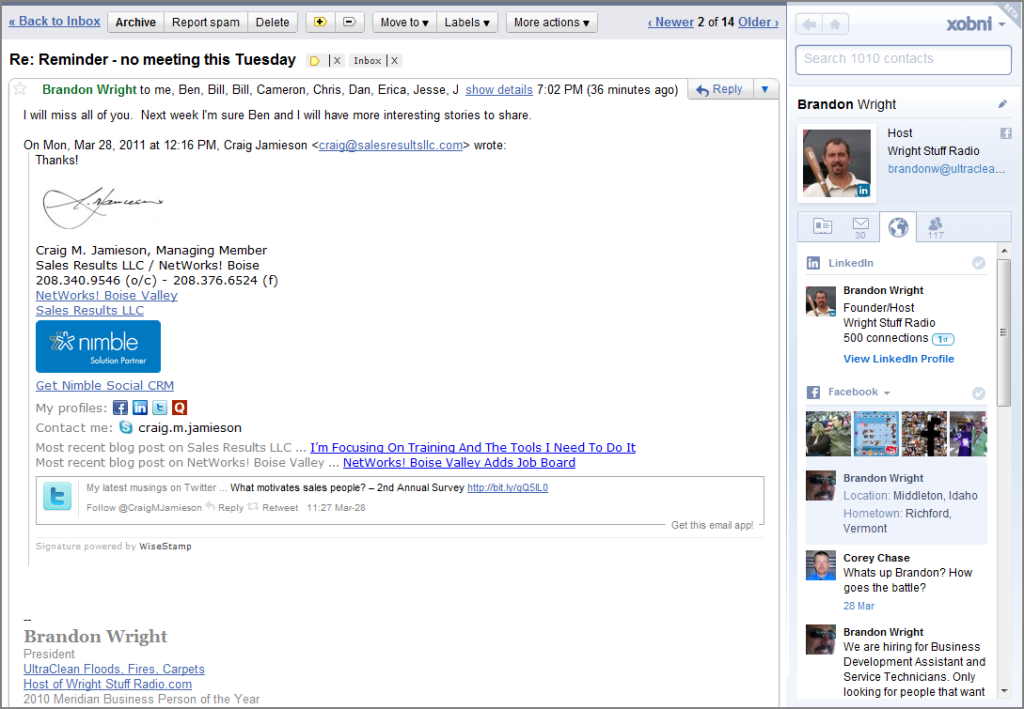Open Craig's Quora profile icon

pos(180,407)
